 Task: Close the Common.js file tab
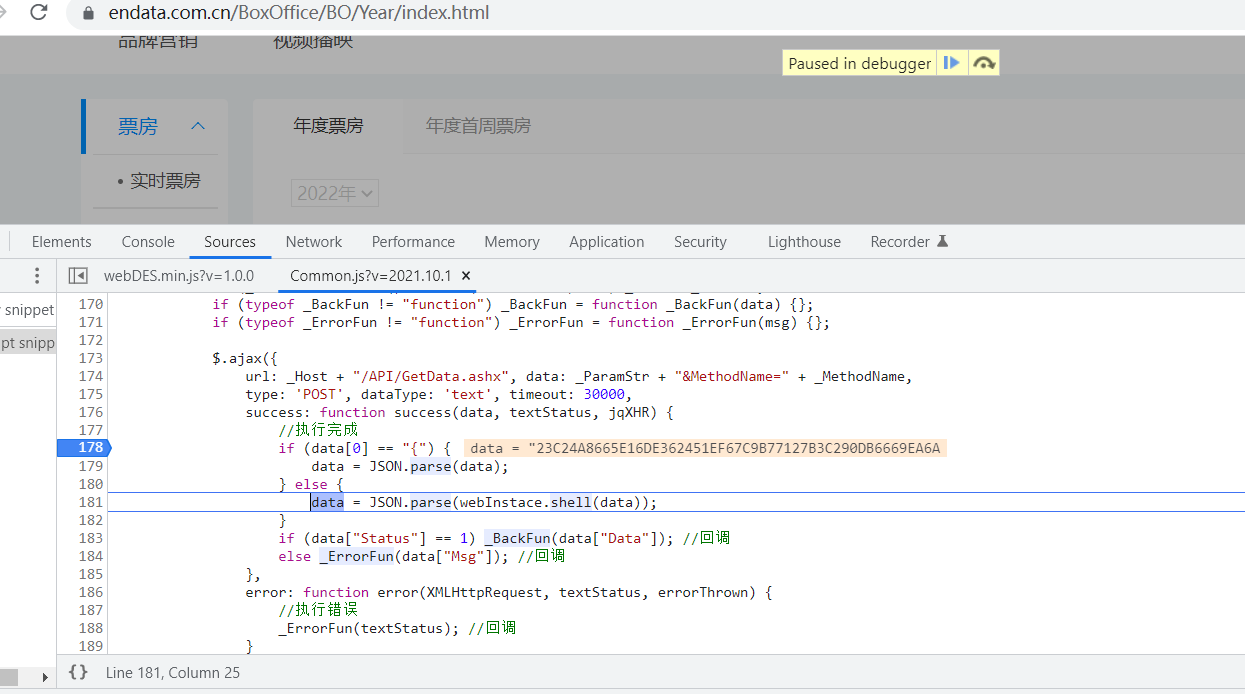click(x=466, y=276)
